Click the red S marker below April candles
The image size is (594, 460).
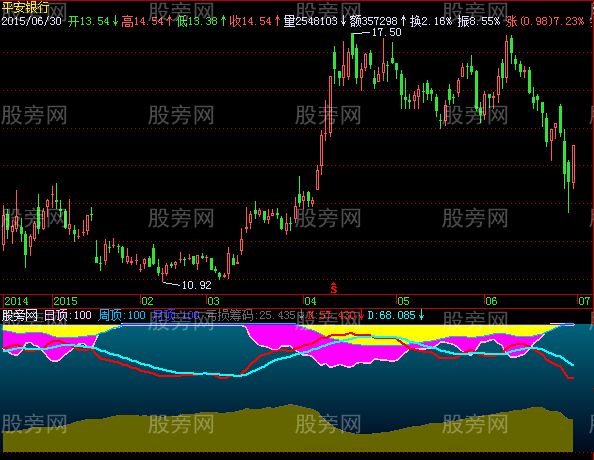pyautogui.click(x=333, y=288)
